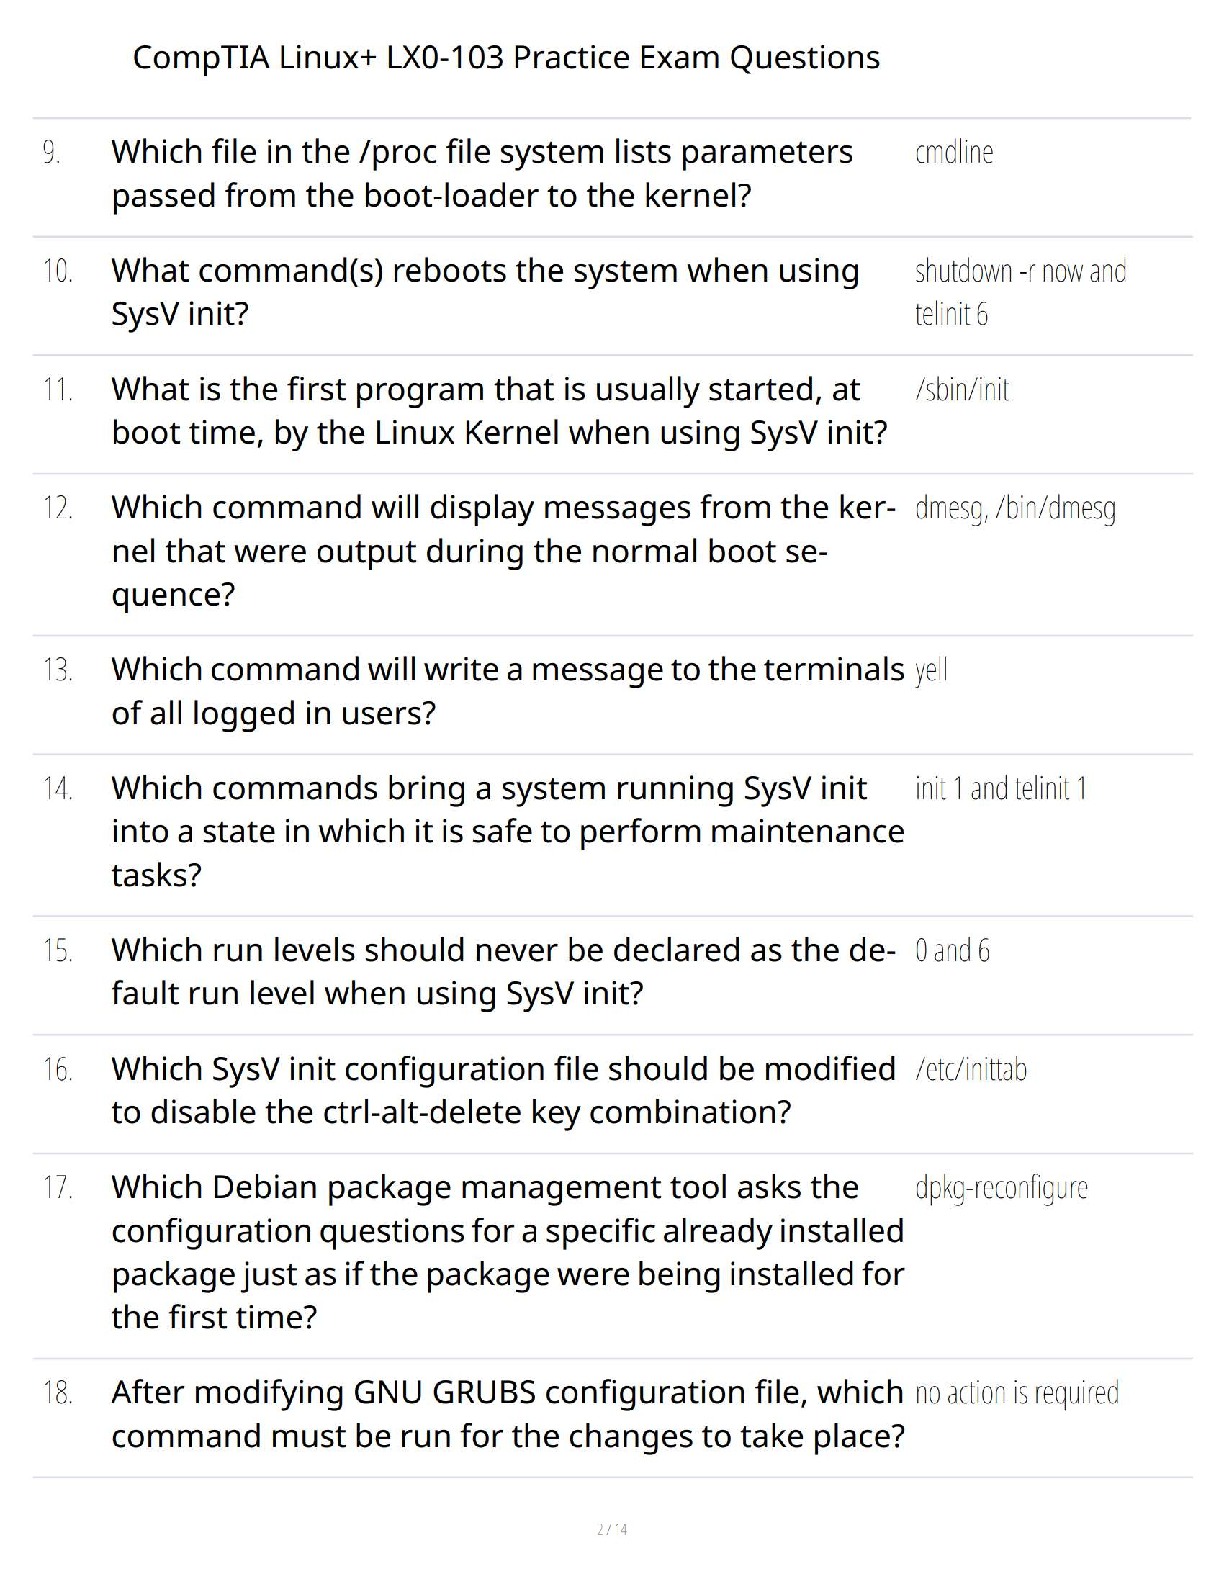Click the 'dpkg-reconfigure' answer text

[1001, 1188]
